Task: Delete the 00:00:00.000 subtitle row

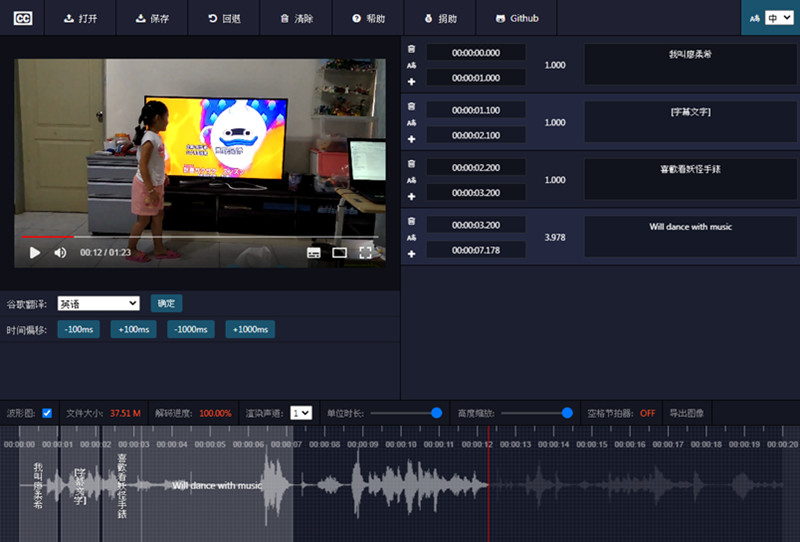Action: click(411, 49)
